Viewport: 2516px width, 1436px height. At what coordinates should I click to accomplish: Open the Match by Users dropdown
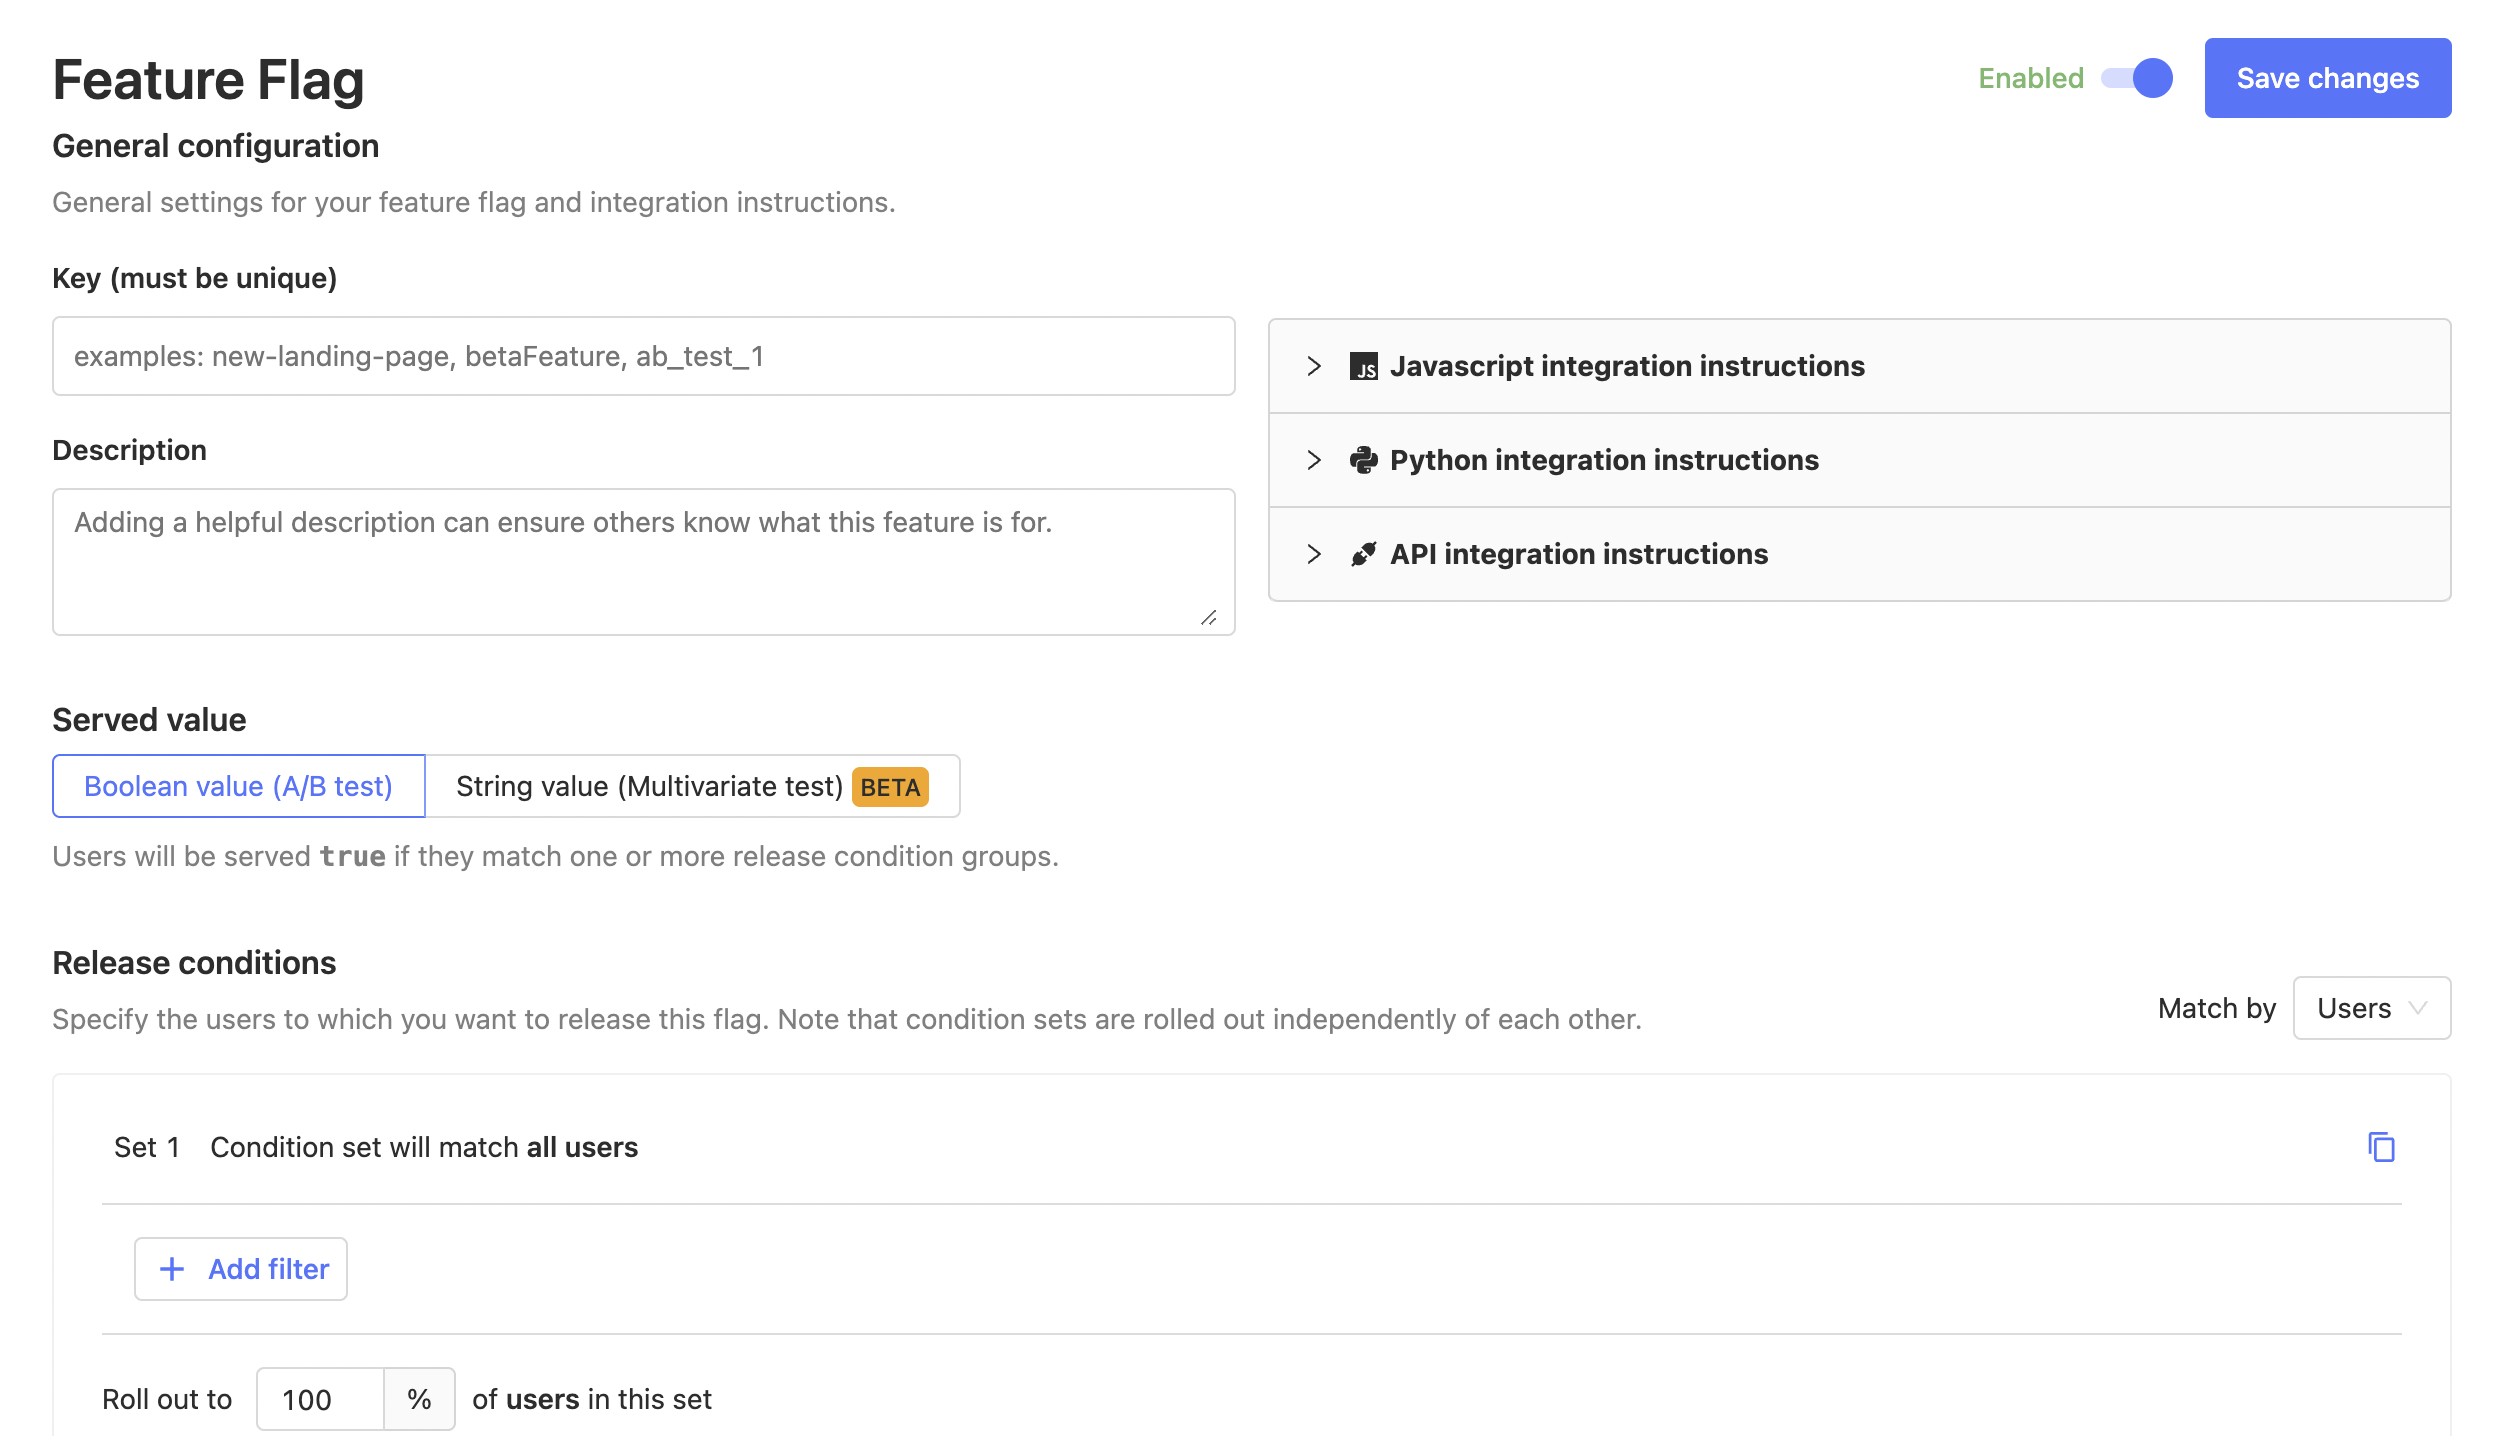[2373, 1007]
